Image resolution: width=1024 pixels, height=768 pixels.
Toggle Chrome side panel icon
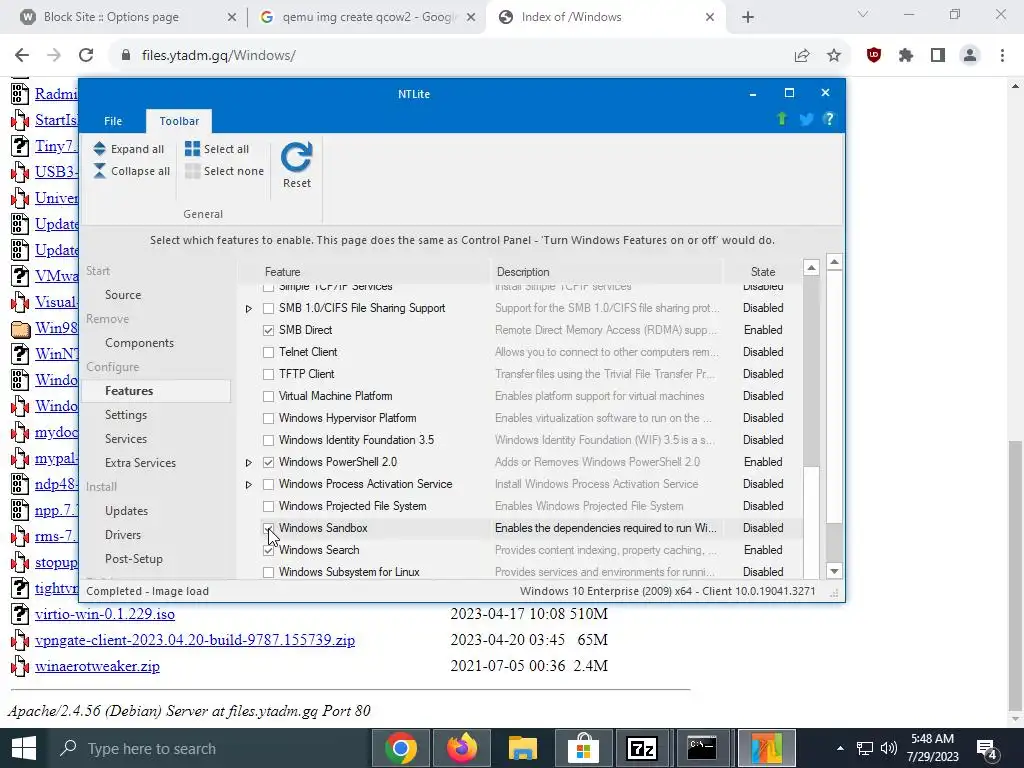pyautogui.click(x=938, y=56)
